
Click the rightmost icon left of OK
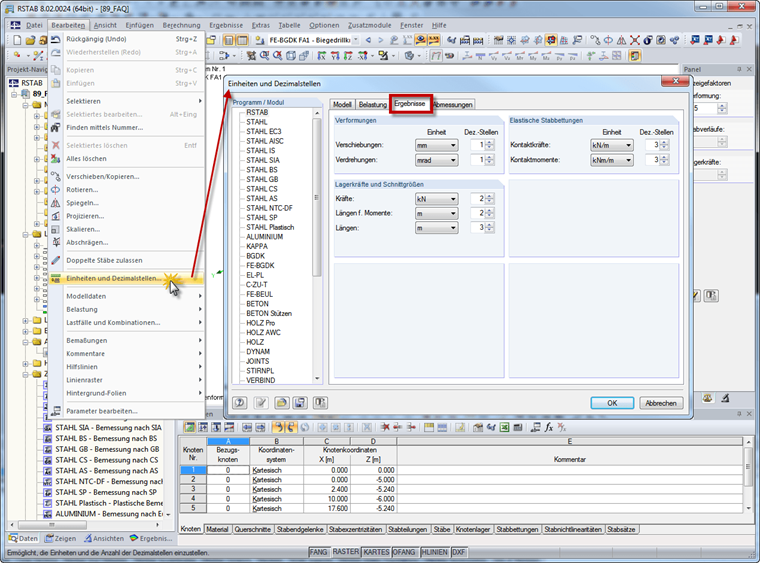[320, 403]
